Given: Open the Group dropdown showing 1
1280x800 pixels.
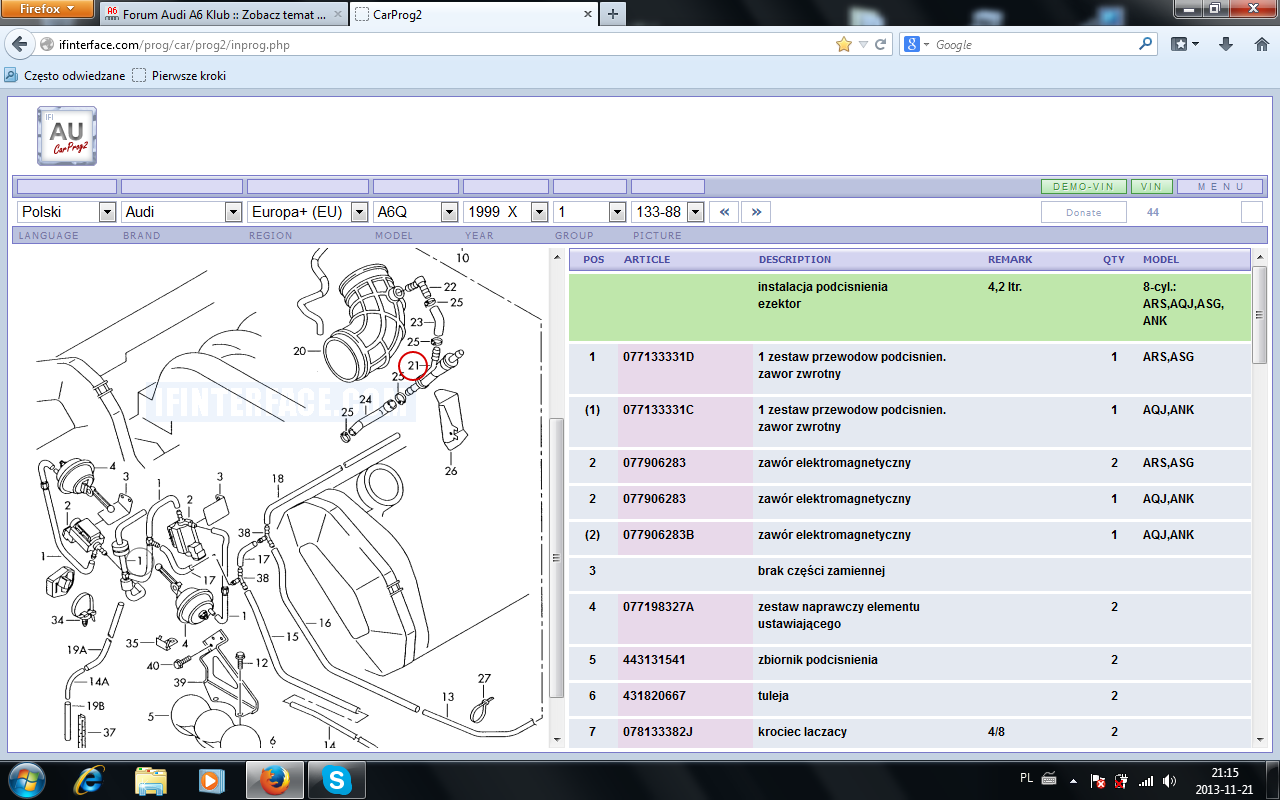Looking at the screenshot, I should (590, 212).
